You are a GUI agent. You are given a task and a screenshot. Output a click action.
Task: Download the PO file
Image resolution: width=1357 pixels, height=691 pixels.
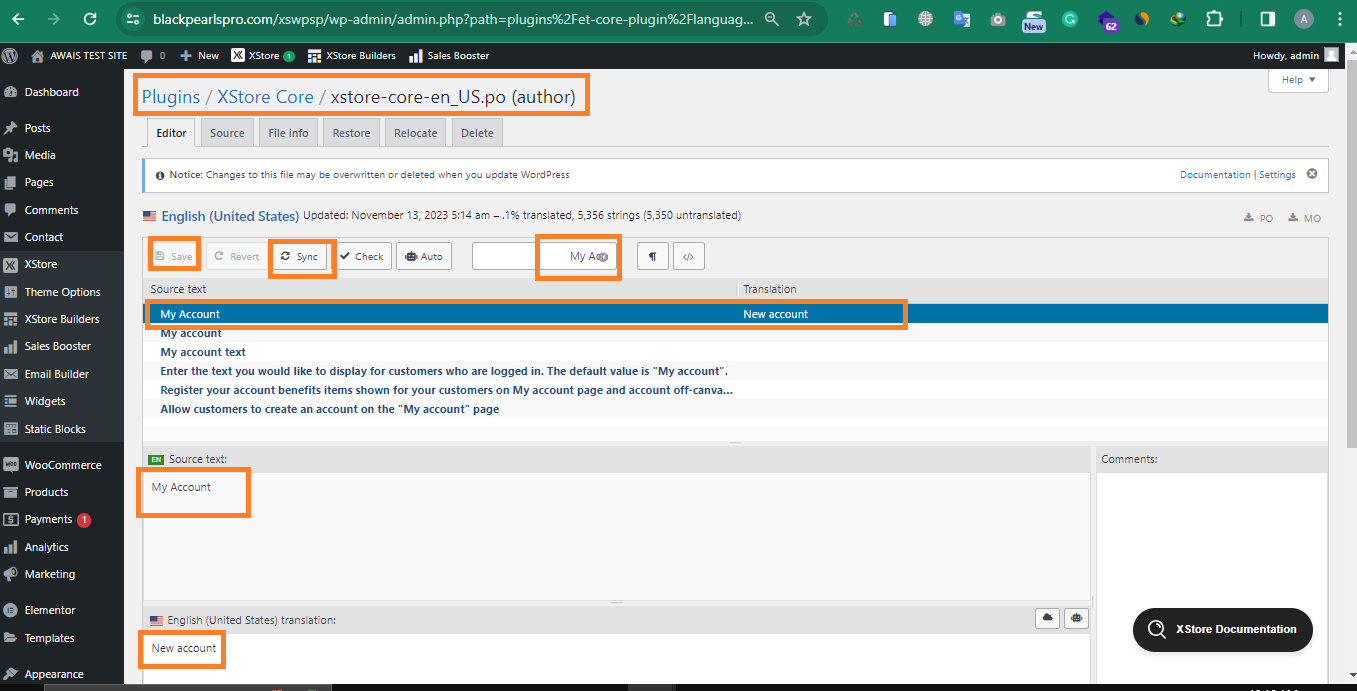tap(1258, 218)
